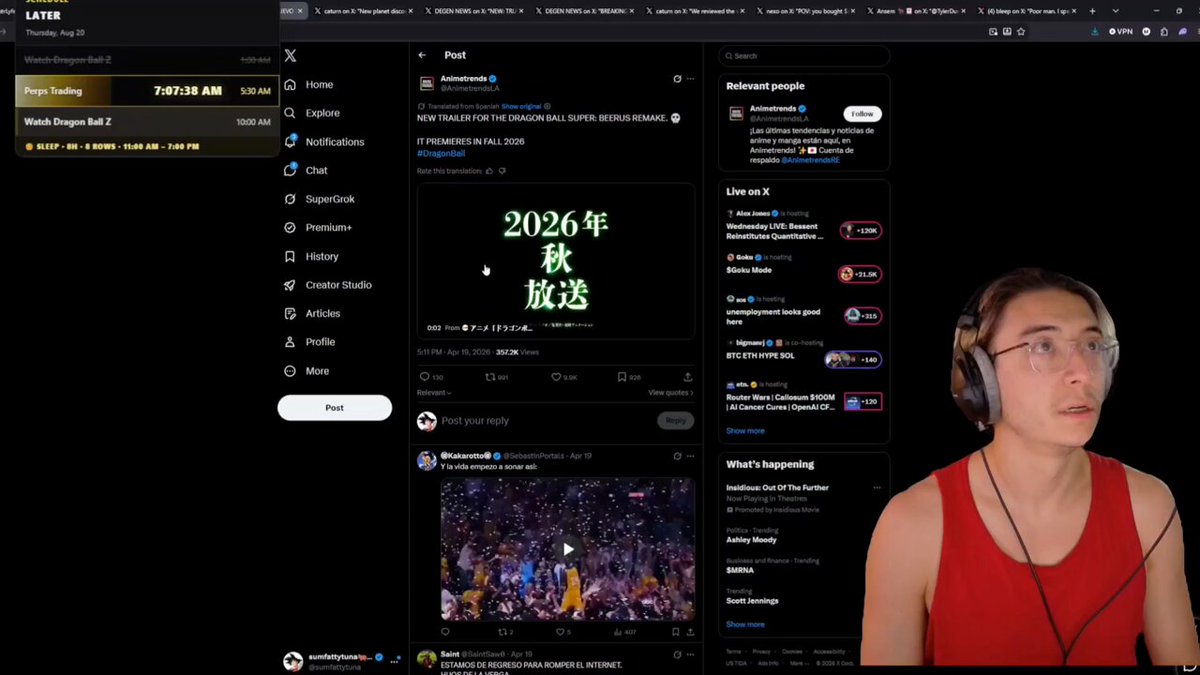Viewport: 1200px width, 675px height.
Task: Click the white Post button in sidebar
Action: click(334, 407)
